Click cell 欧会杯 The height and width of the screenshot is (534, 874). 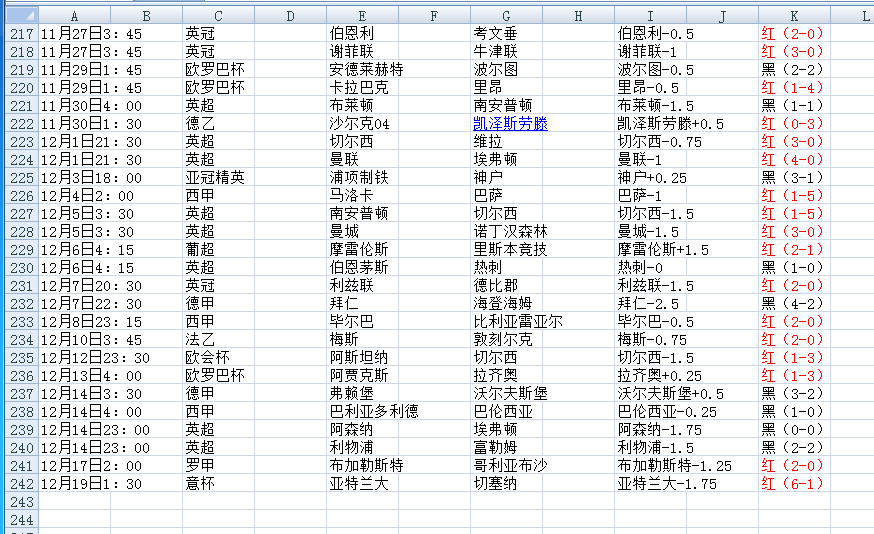coord(207,357)
